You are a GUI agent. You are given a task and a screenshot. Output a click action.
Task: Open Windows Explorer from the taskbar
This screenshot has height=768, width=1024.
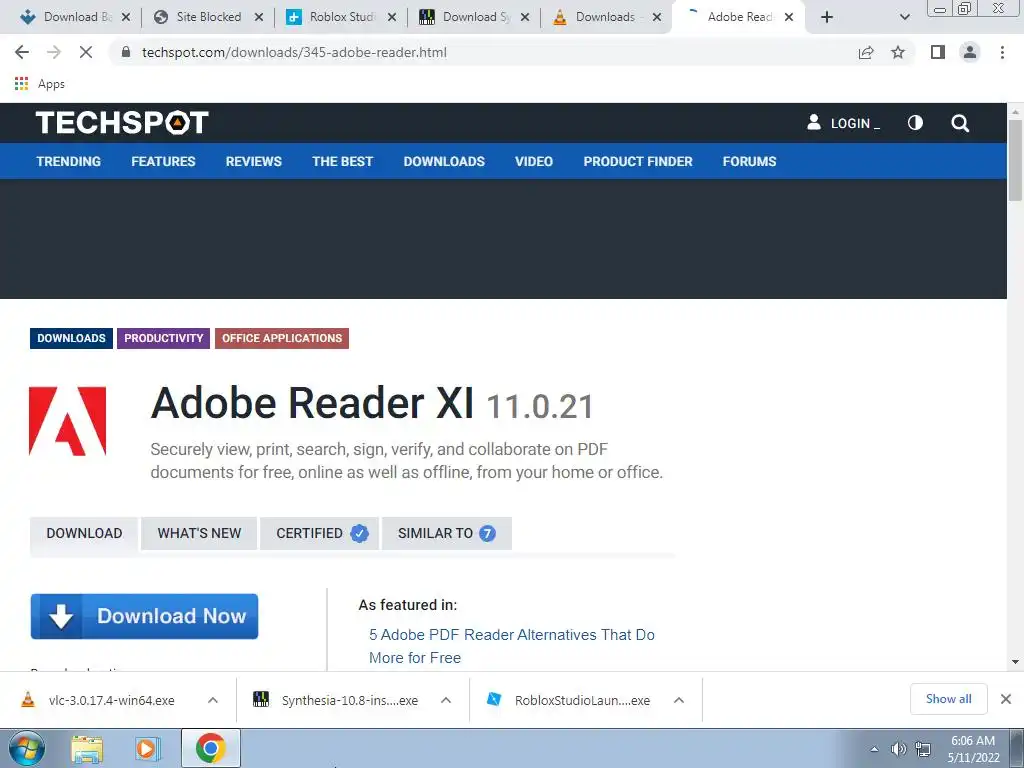pos(88,748)
